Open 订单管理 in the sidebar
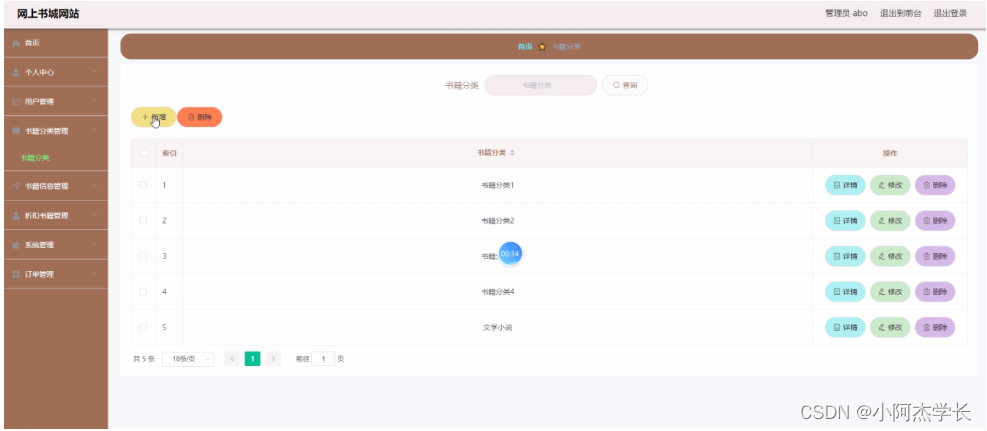This screenshot has height=431, width=987. (54, 274)
